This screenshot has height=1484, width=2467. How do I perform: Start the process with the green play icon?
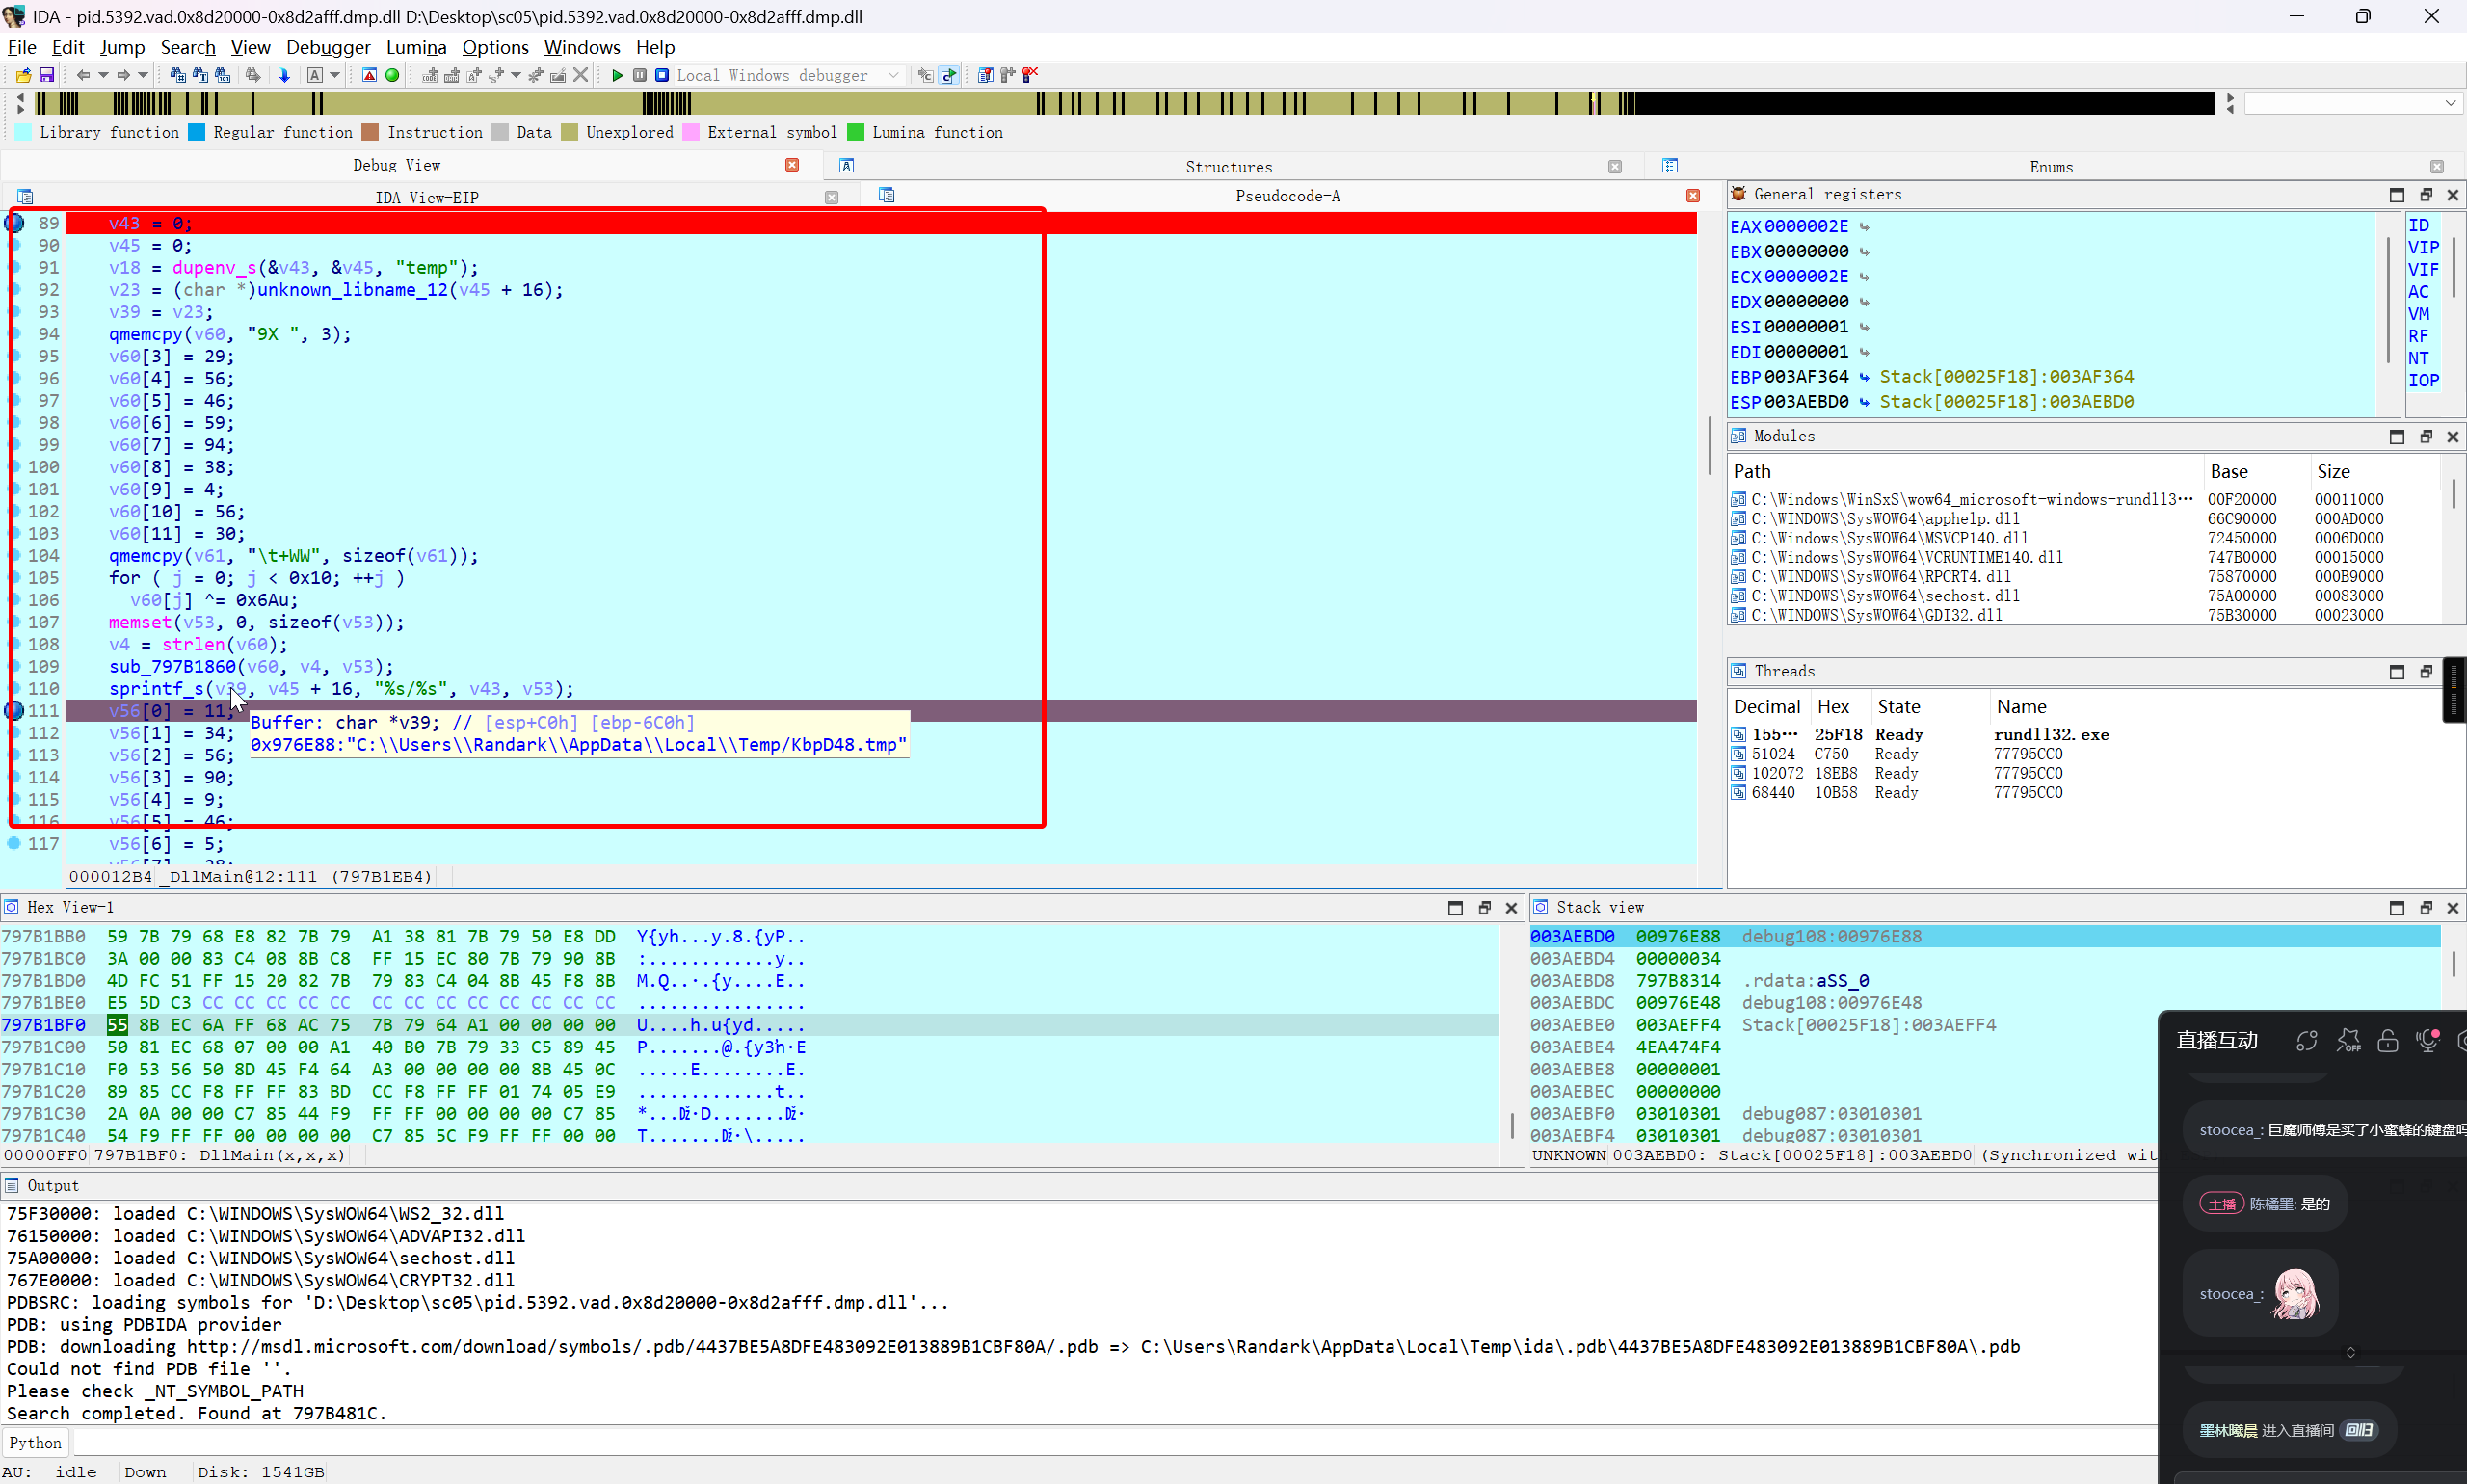[617, 75]
